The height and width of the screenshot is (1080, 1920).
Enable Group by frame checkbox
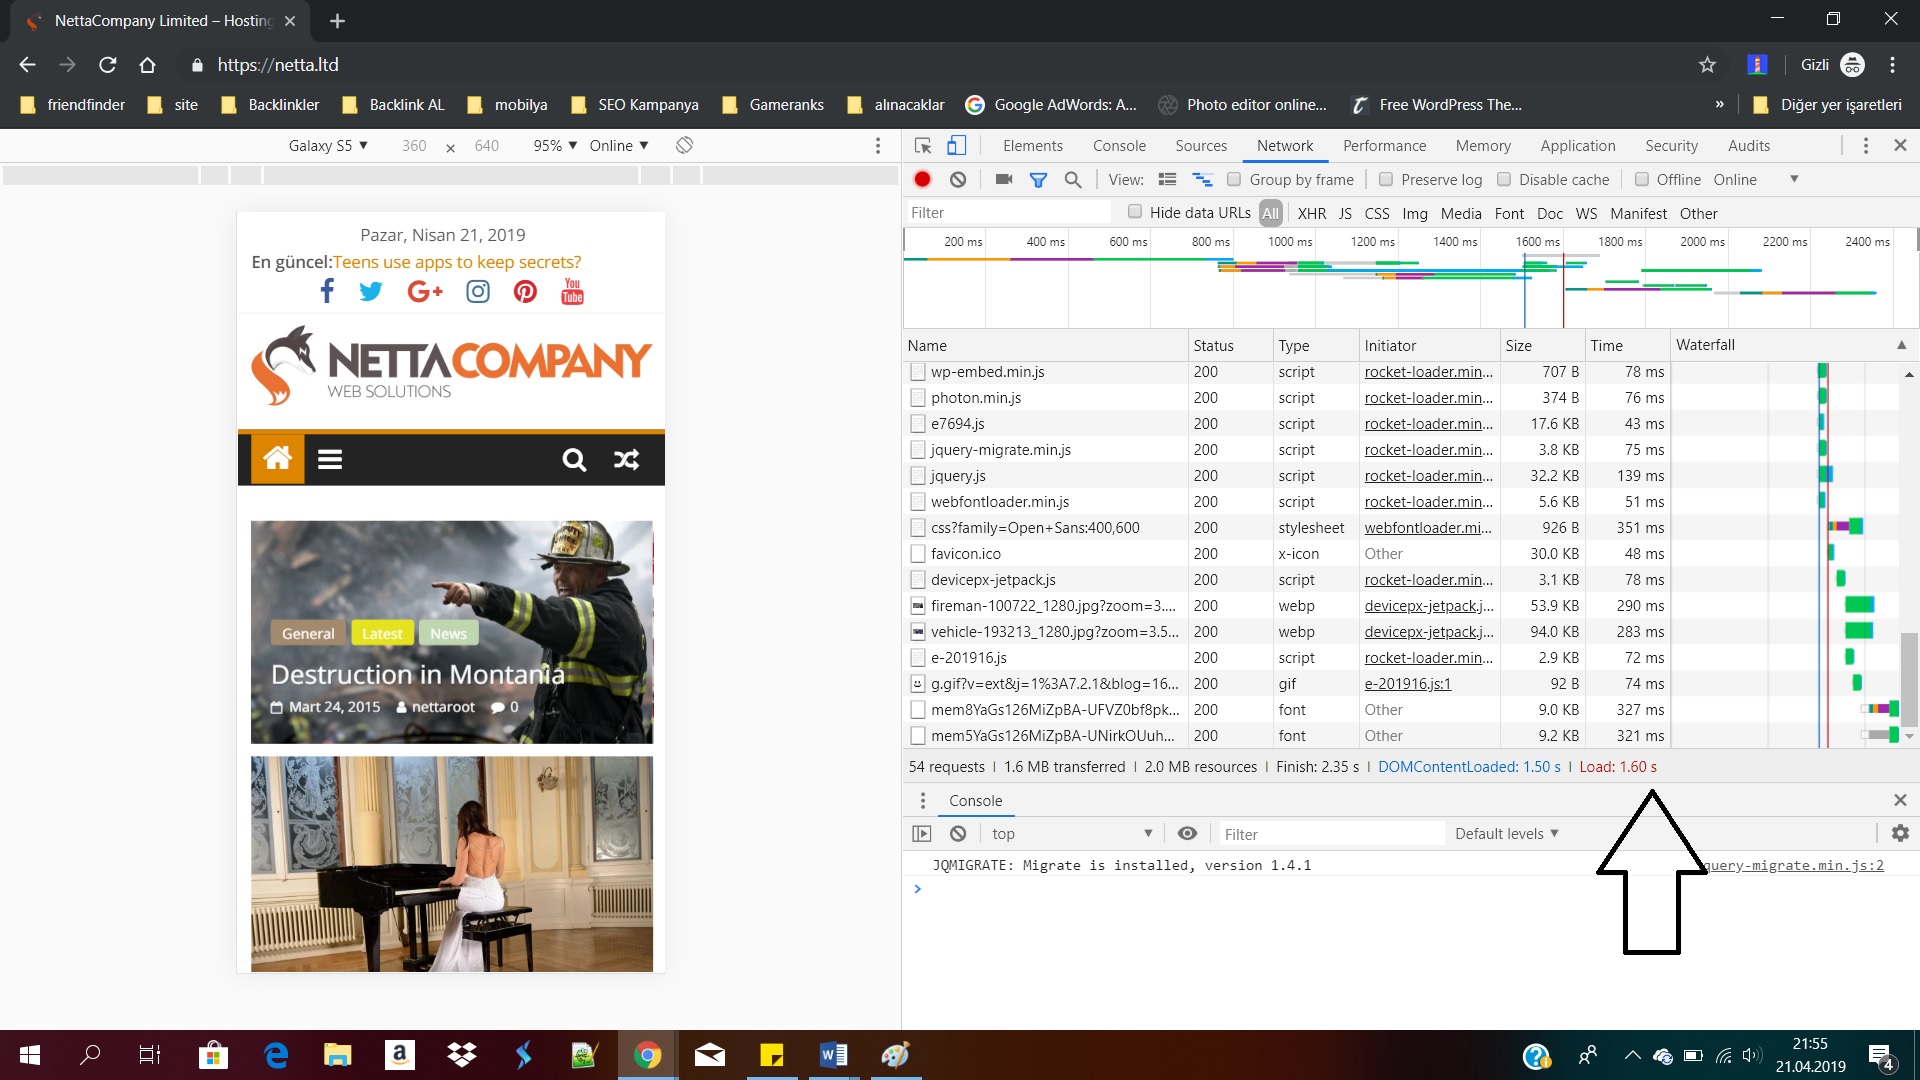tap(1234, 180)
